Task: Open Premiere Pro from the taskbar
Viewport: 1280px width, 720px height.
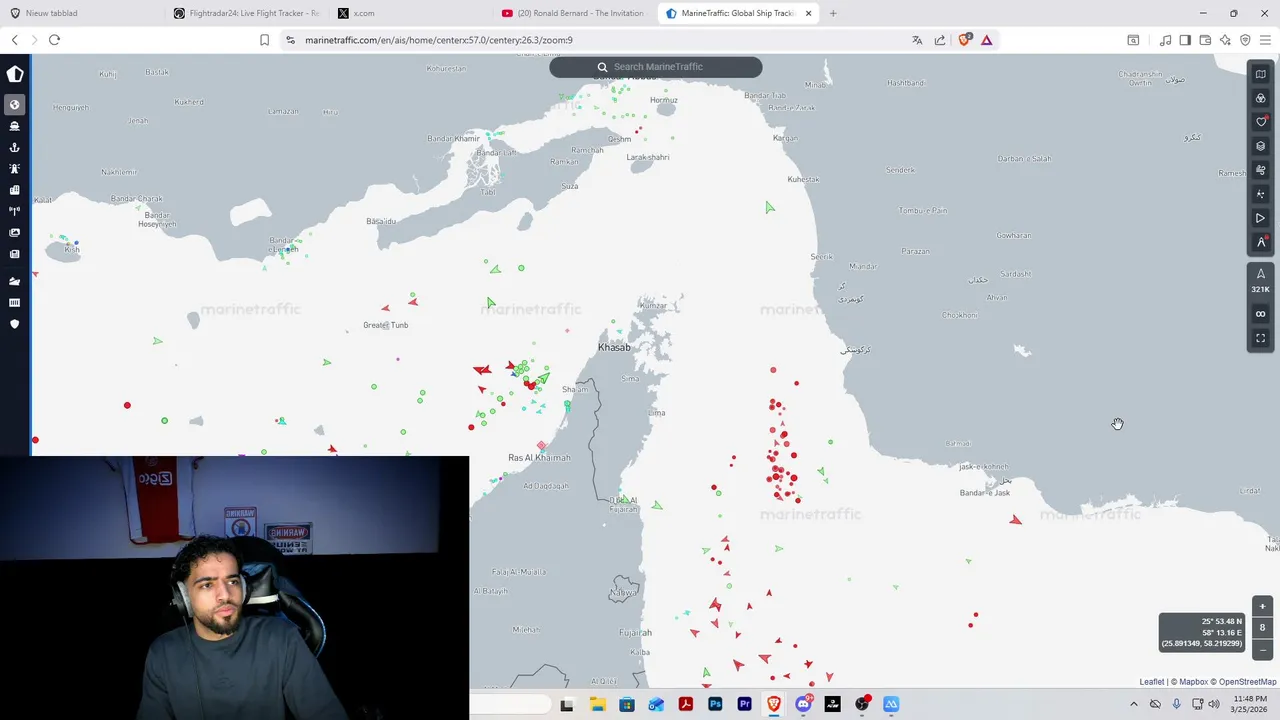Action: [744, 704]
